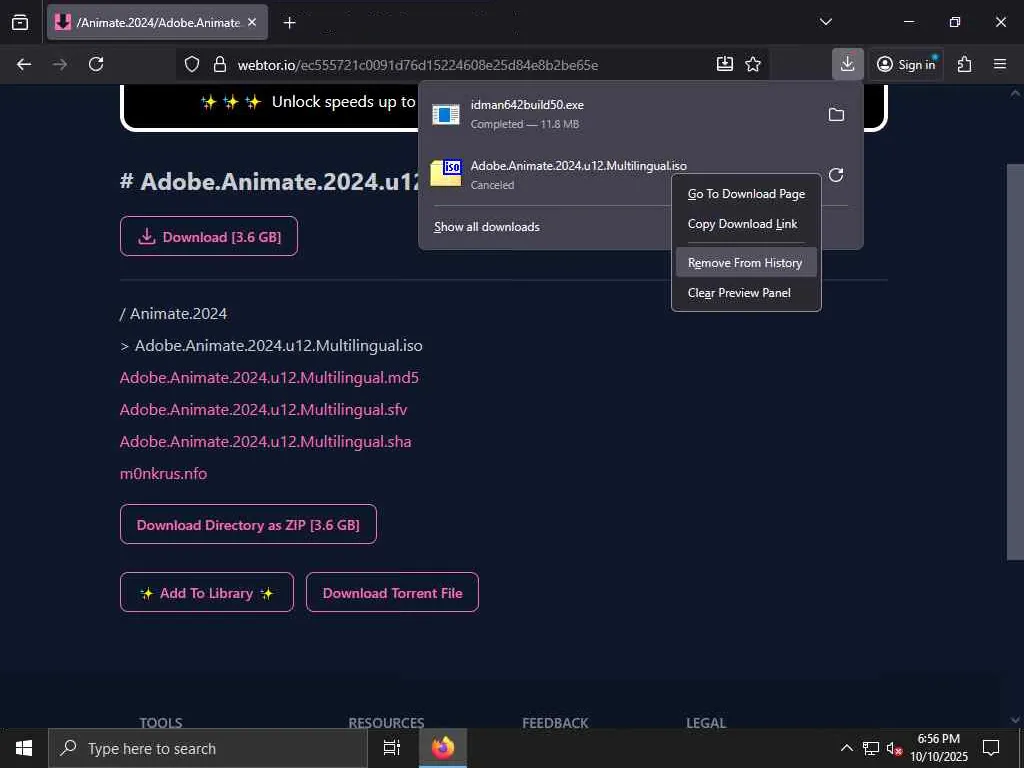Click the LEGAL footer heading
1024x768 pixels.
click(706, 723)
